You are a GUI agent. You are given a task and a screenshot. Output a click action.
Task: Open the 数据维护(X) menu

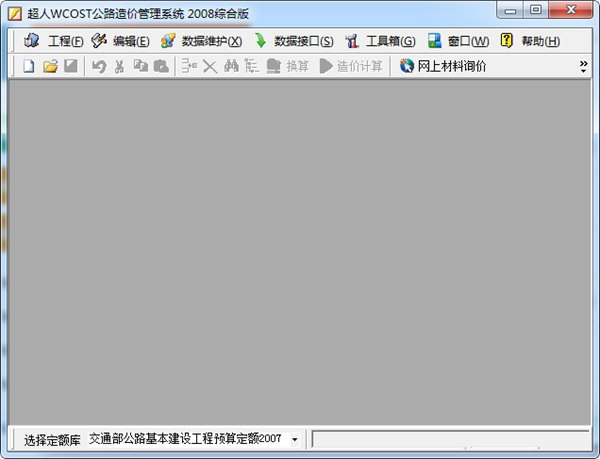[201, 41]
